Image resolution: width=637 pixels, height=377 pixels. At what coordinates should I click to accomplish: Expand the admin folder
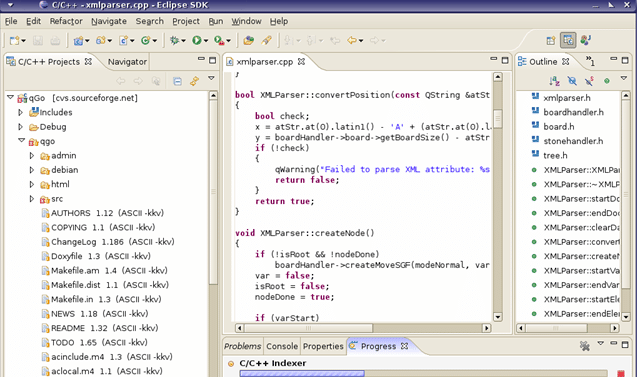[32, 155]
